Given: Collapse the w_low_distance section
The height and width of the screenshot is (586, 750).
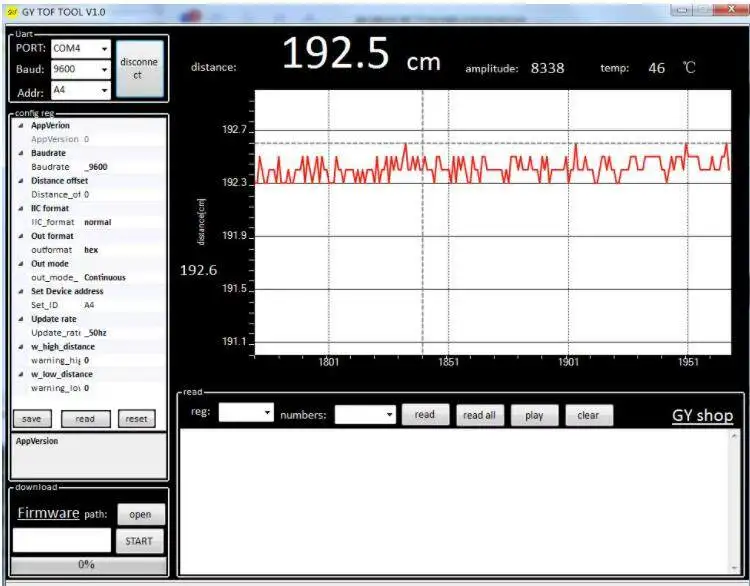Looking at the screenshot, I should pyautogui.click(x=21, y=375).
